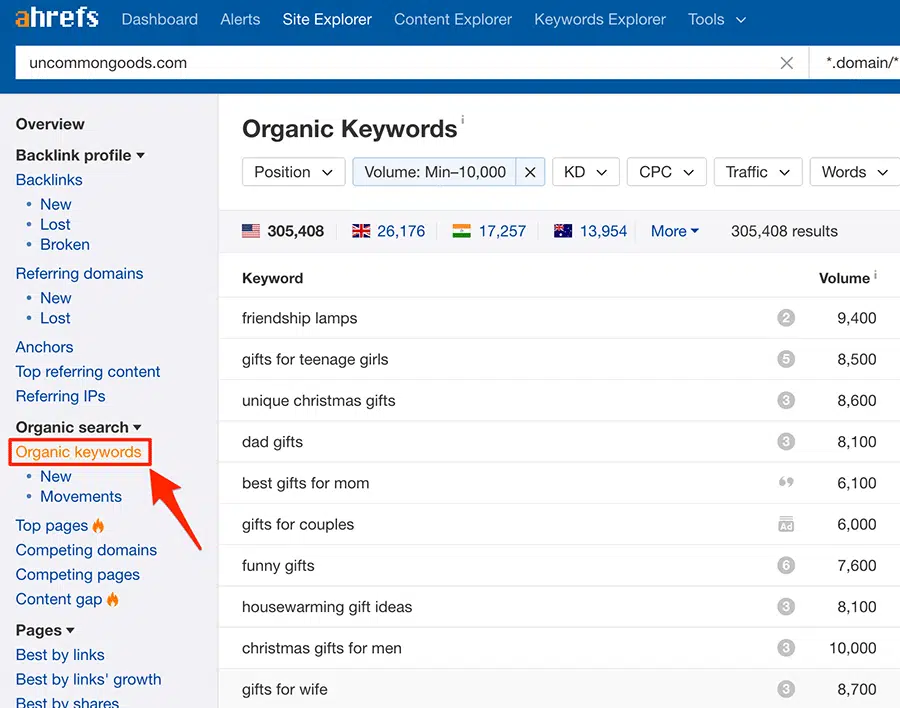Expand the More country list
This screenshot has height=708, width=900.
click(674, 231)
